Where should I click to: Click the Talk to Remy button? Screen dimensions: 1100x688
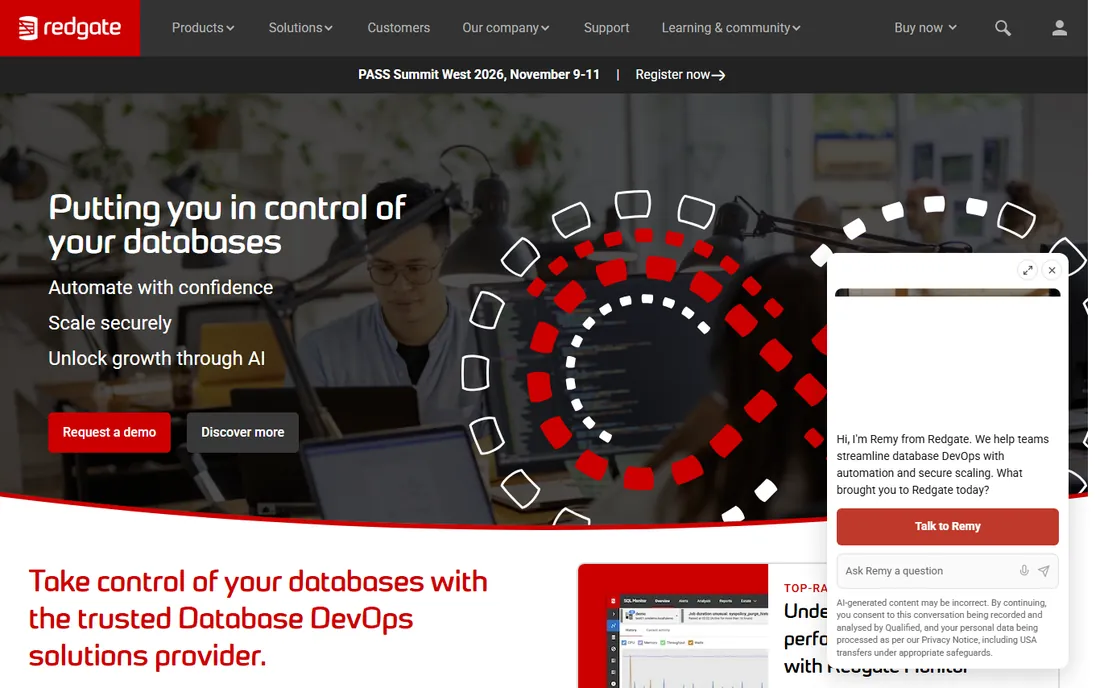[x=947, y=527]
